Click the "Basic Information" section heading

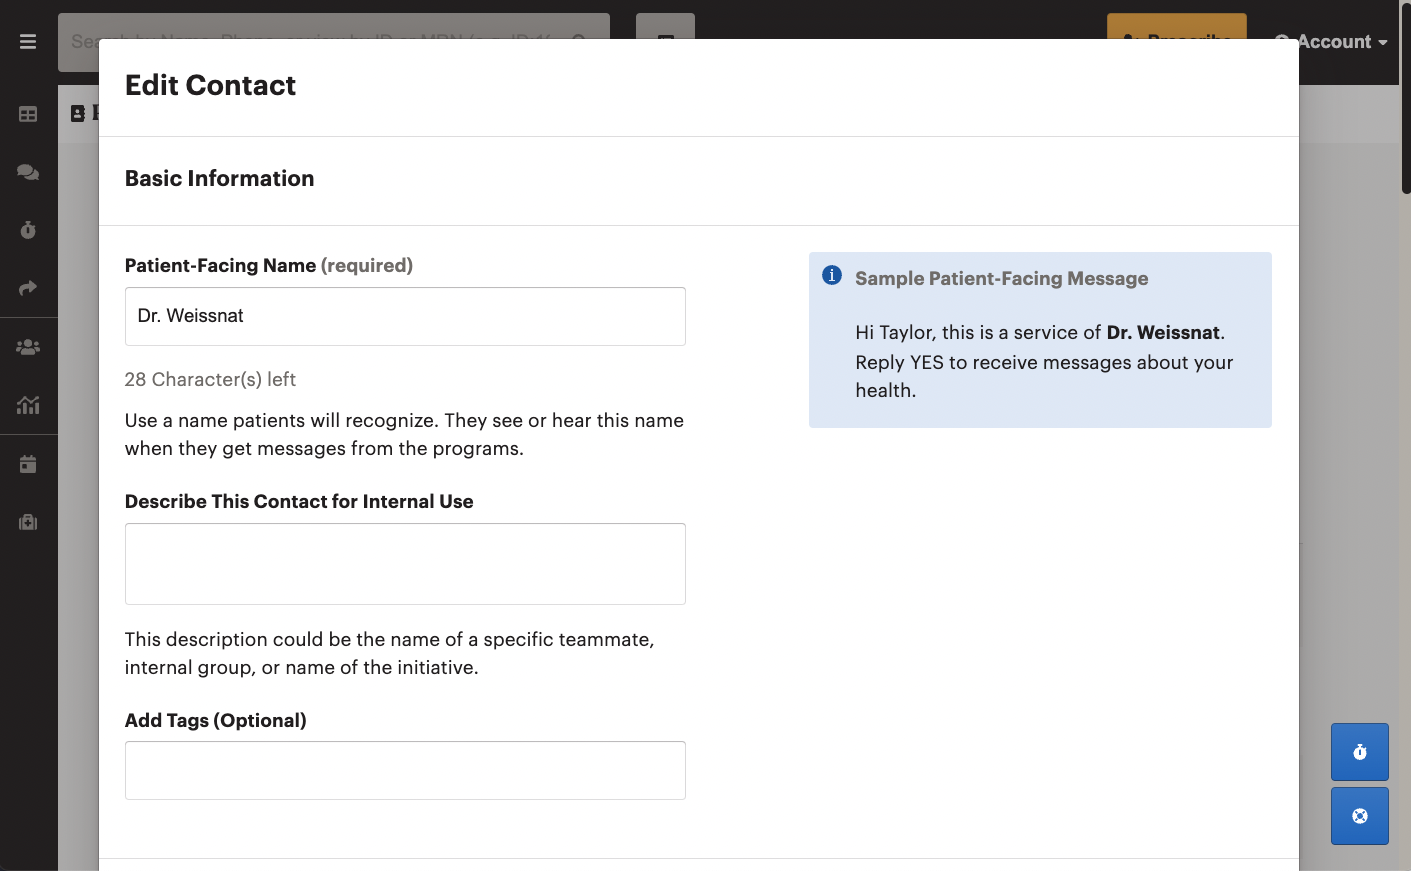(x=219, y=178)
